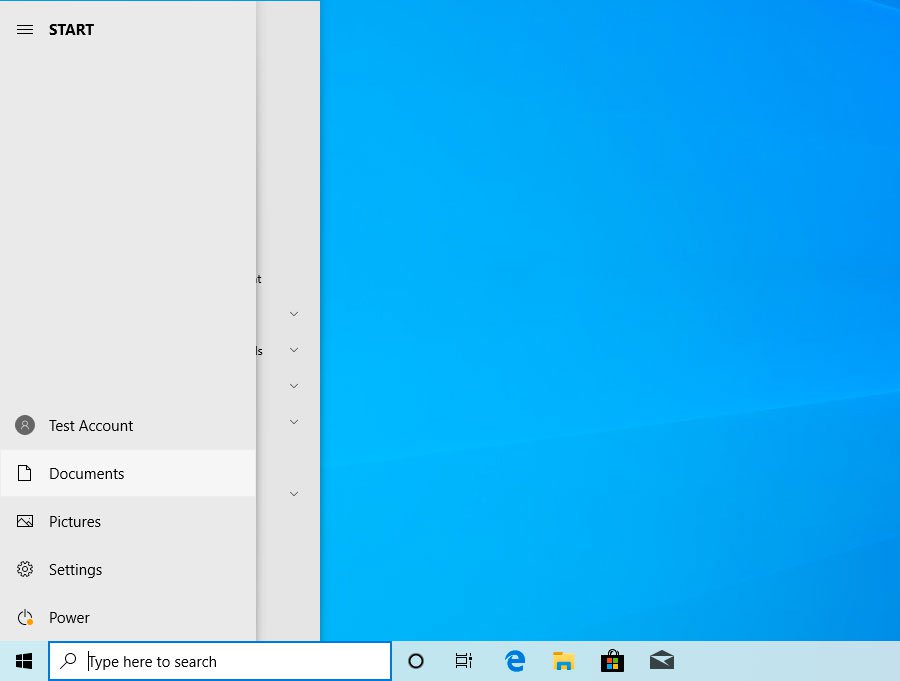
Task: Open Task View on the taskbar
Action: coord(463,660)
